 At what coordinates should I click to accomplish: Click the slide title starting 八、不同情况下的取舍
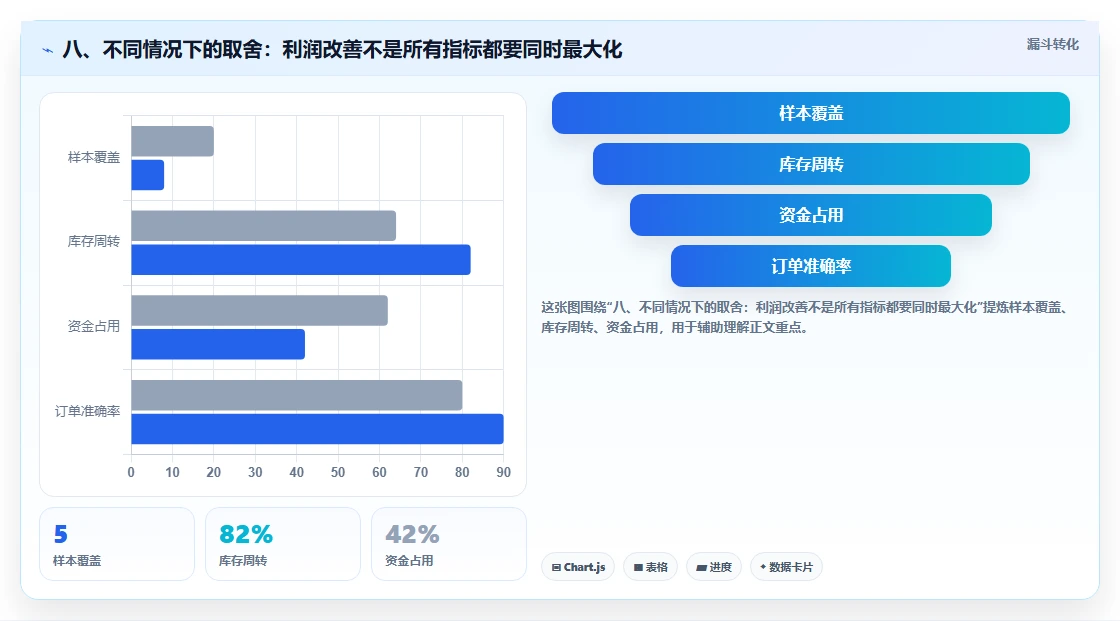coord(342,50)
